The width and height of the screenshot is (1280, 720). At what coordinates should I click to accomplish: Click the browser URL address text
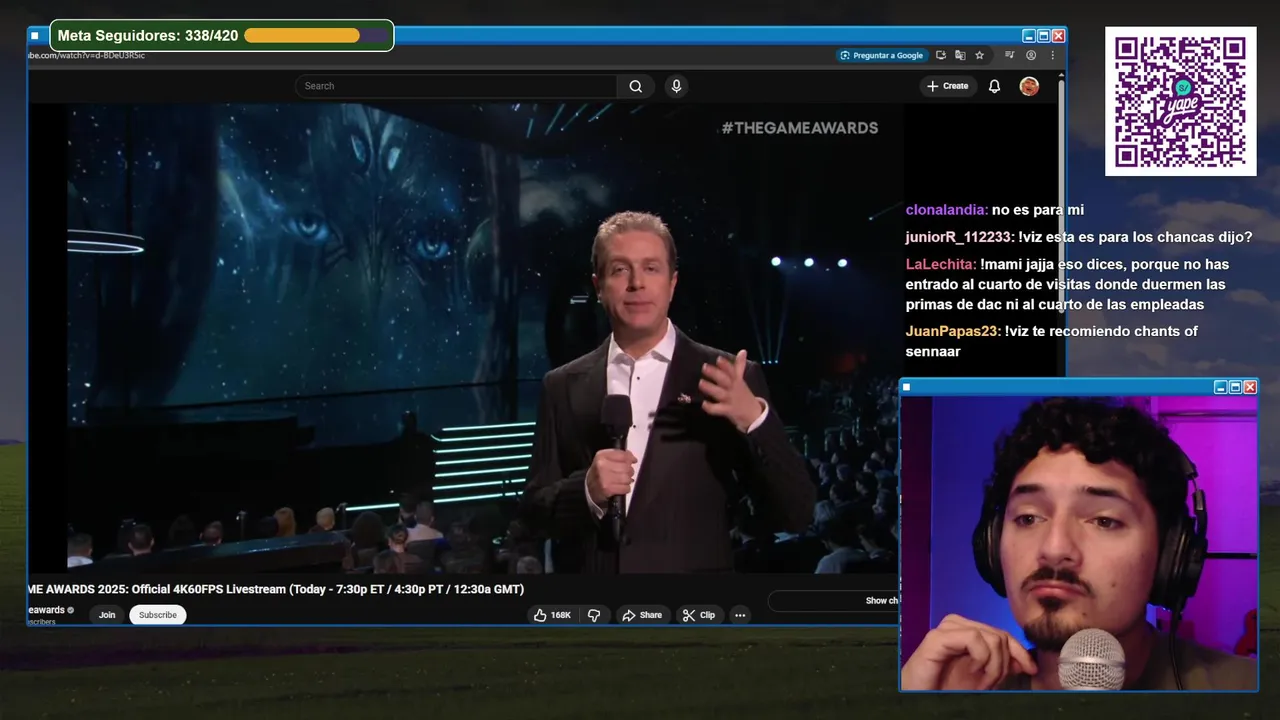click(x=86, y=55)
